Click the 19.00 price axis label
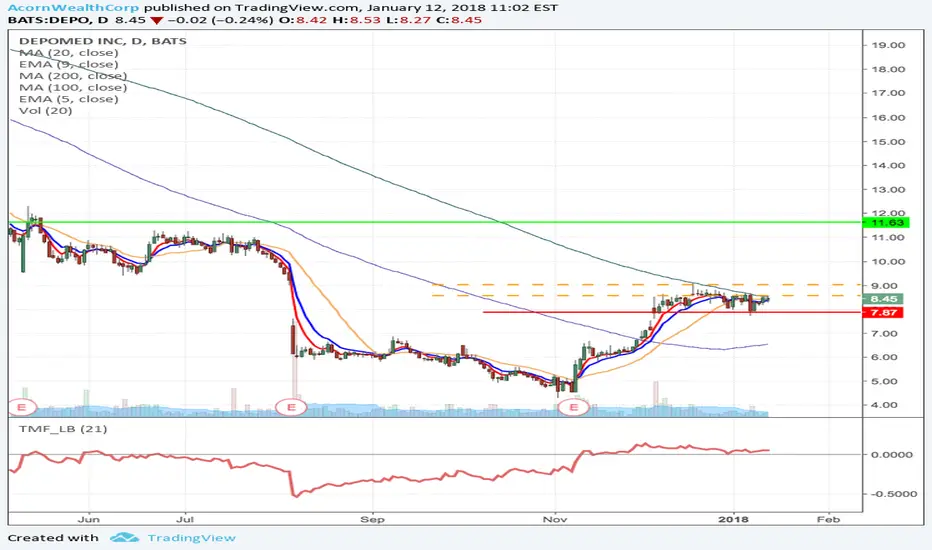This screenshot has width=932, height=550. click(888, 45)
